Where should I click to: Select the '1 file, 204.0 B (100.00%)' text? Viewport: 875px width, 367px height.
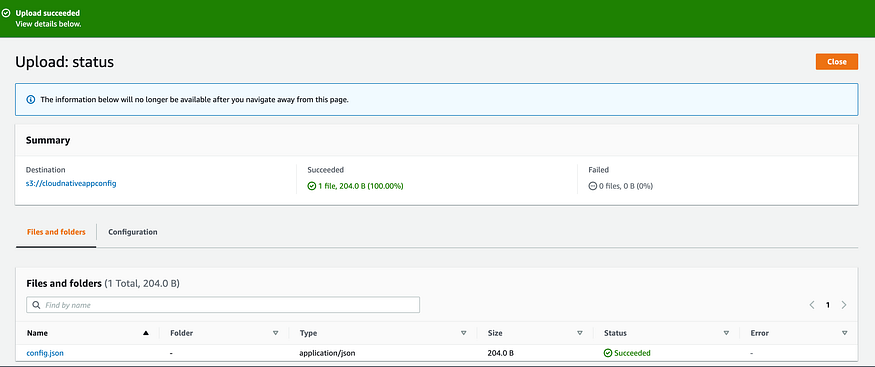360,186
